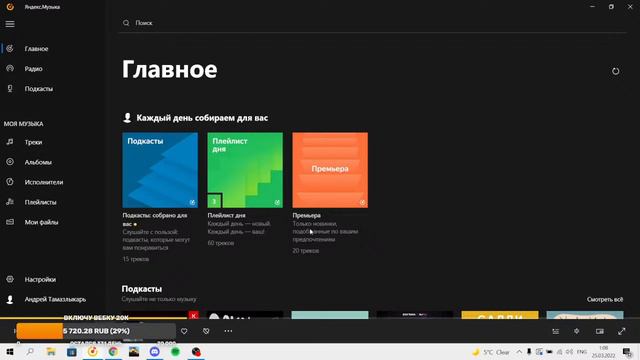
Task: Open the green Плейлист дня cover
Action: tap(245, 170)
